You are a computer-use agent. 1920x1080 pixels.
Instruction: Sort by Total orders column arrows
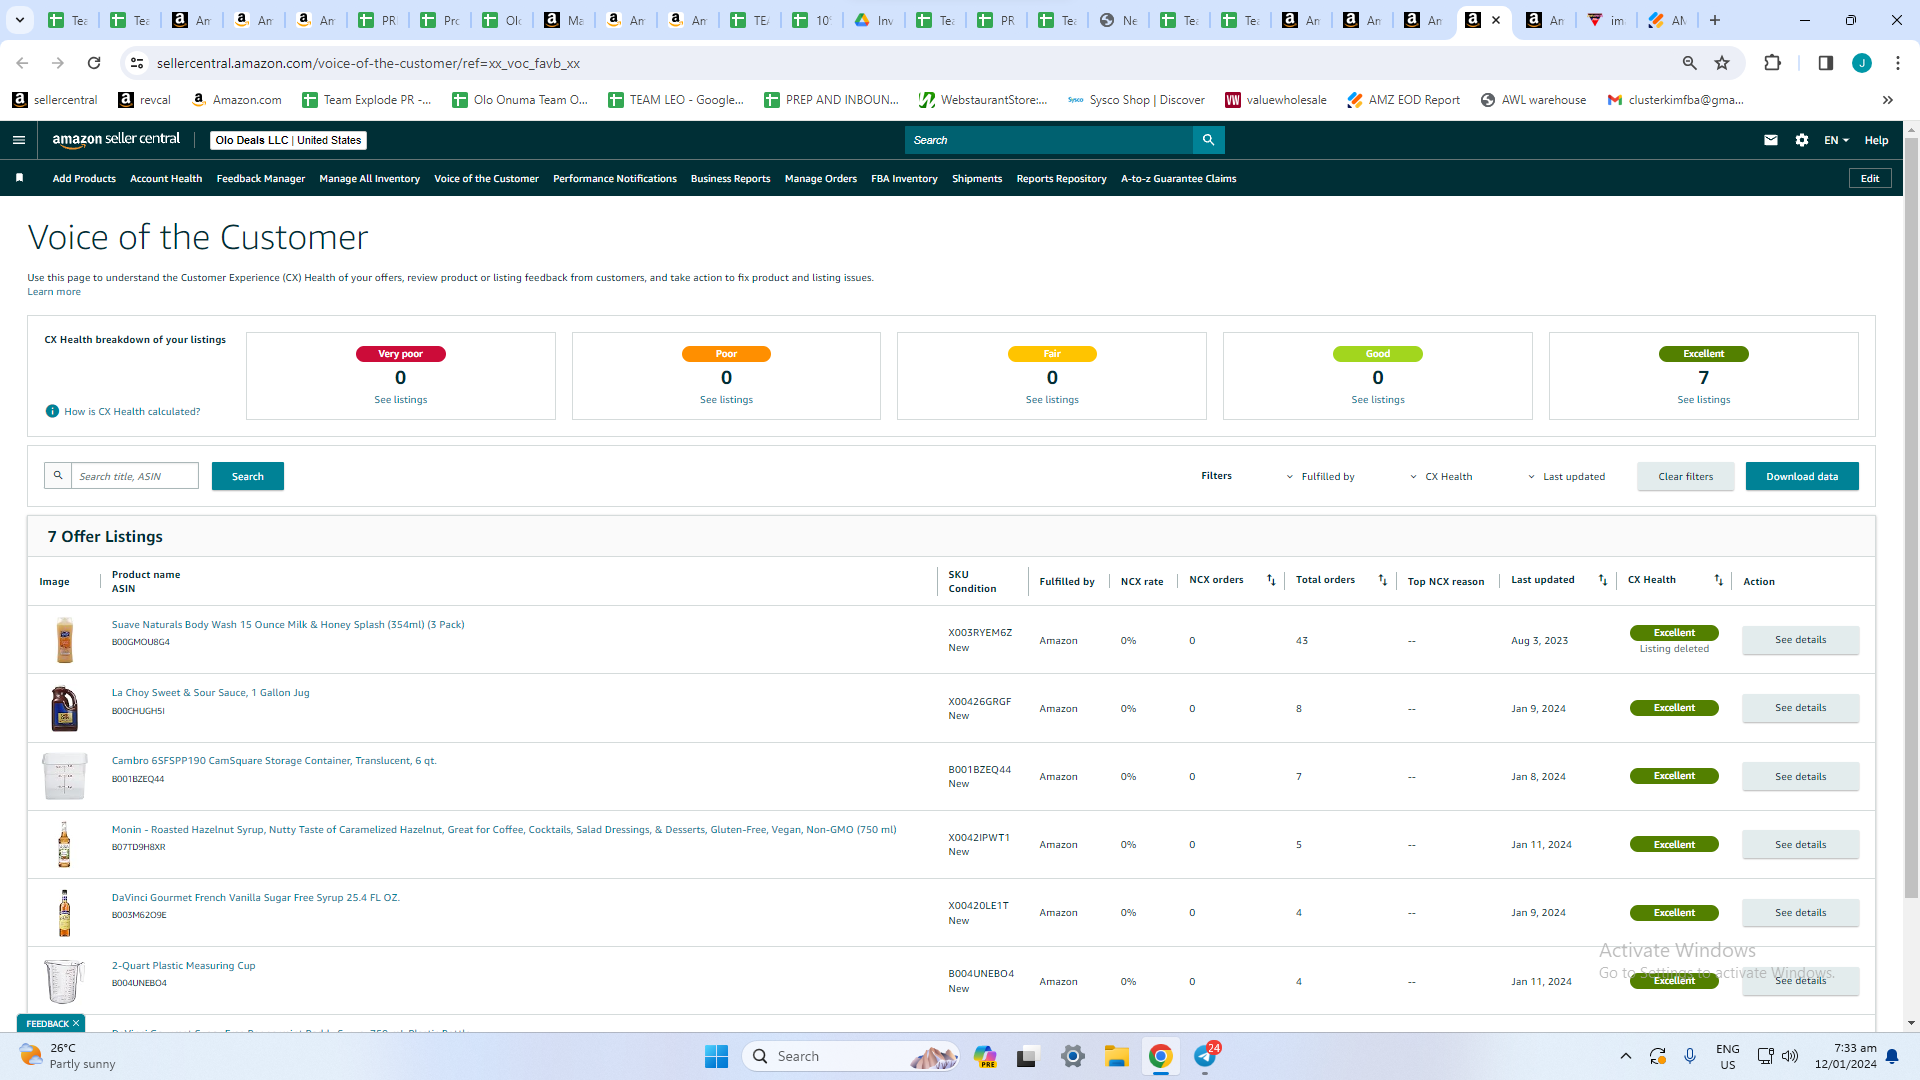(x=1383, y=580)
